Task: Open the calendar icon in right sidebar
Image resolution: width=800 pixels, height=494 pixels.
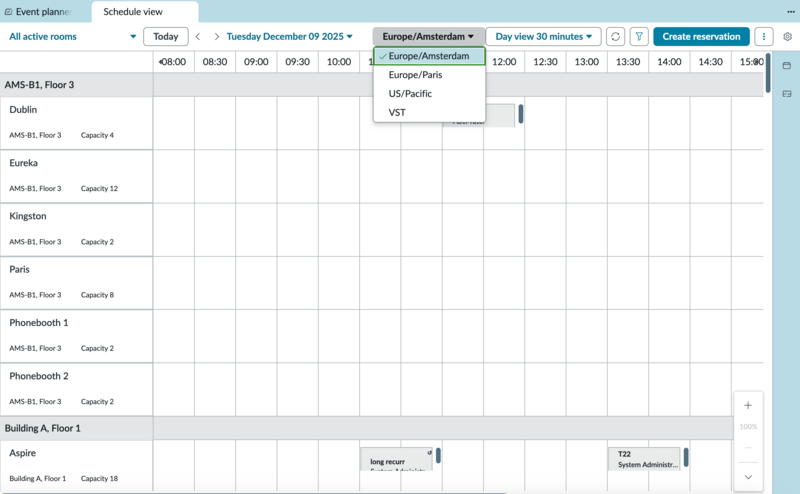Action: click(x=787, y=65)
